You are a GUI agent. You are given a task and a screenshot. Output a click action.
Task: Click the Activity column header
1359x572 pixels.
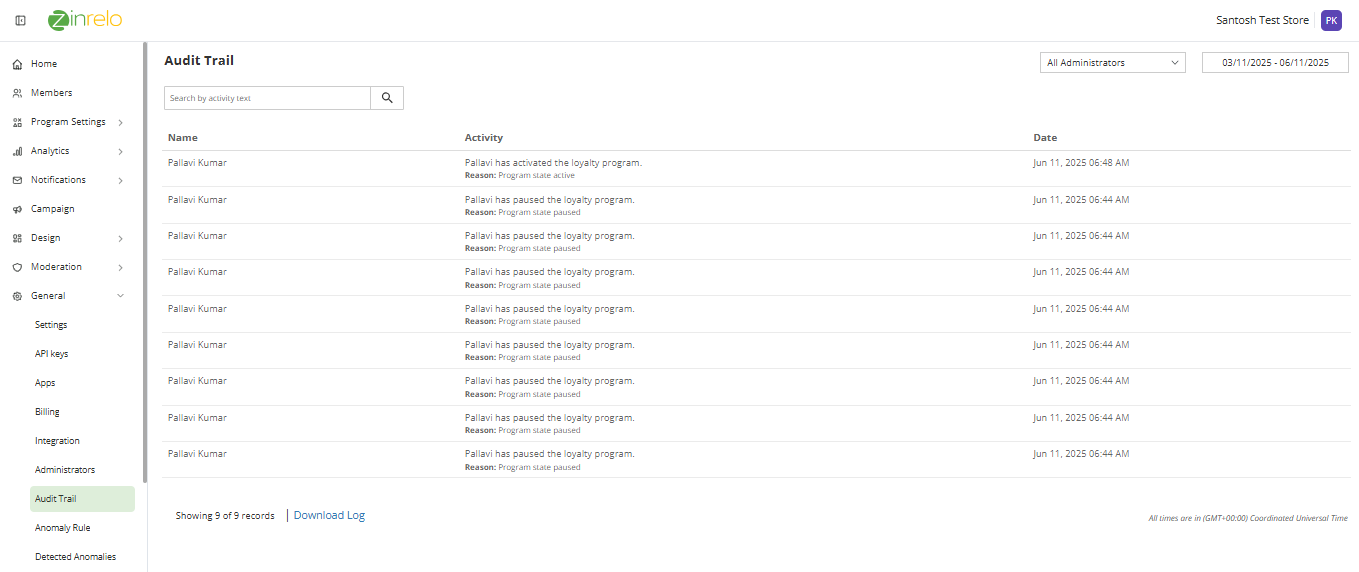pyautogui.click(x=484, y=138)
